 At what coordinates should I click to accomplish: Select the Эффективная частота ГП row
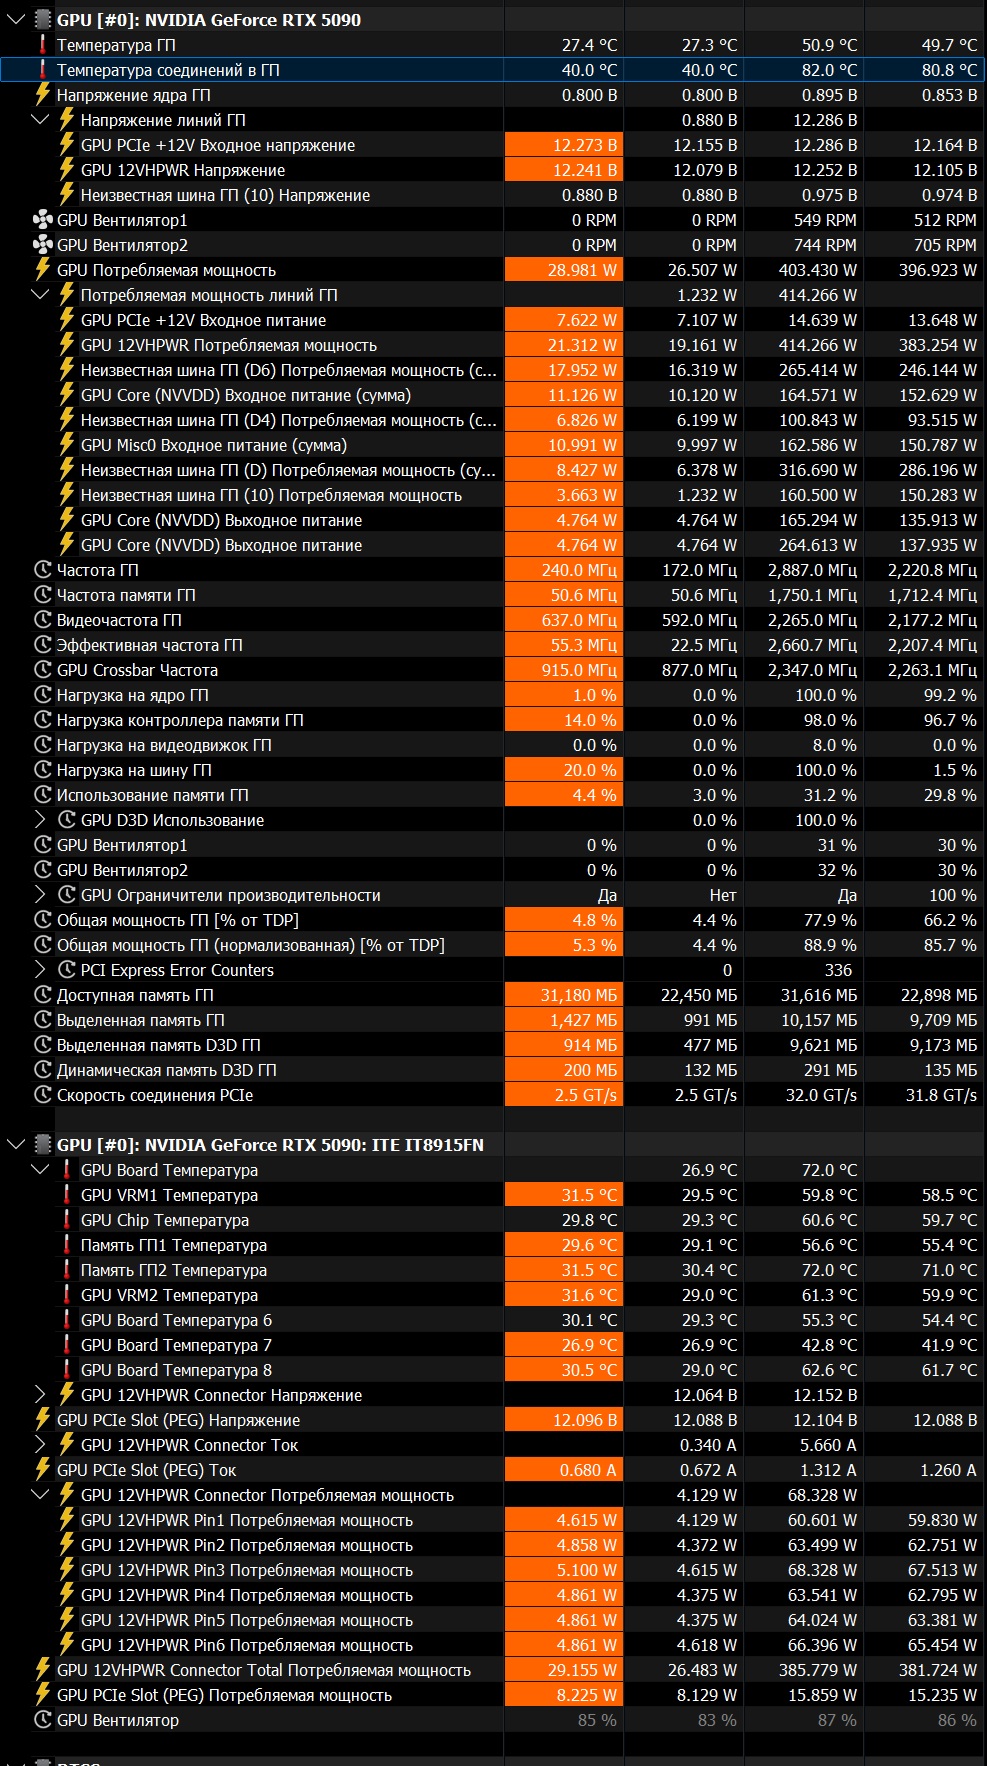point(493,644)
